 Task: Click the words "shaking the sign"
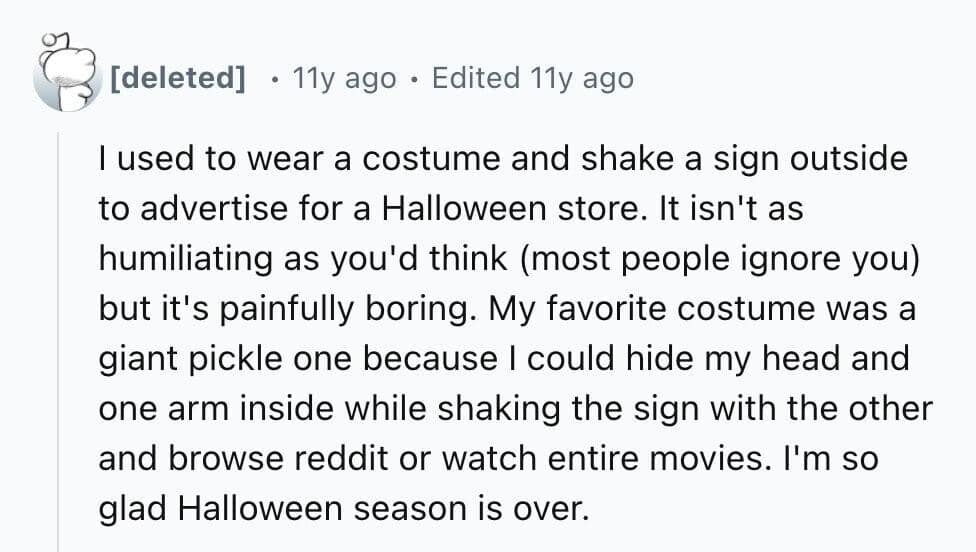coord(534,408)
